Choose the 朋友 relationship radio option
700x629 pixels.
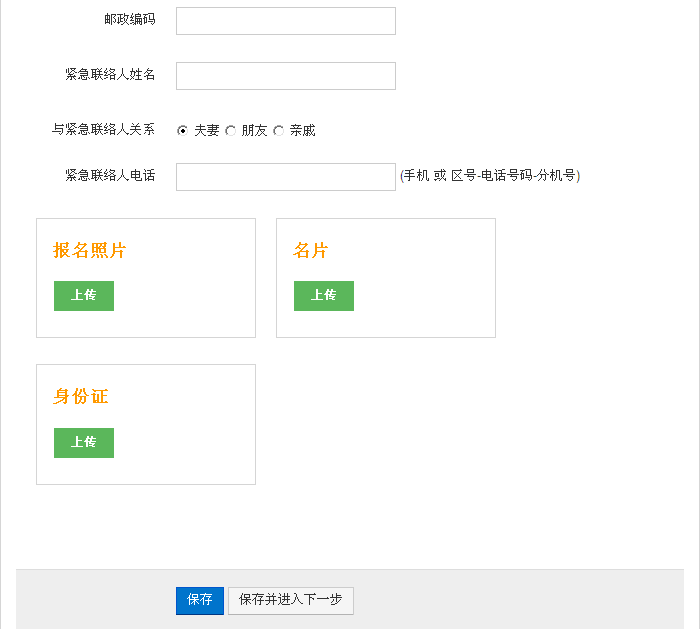pos(230,131)
